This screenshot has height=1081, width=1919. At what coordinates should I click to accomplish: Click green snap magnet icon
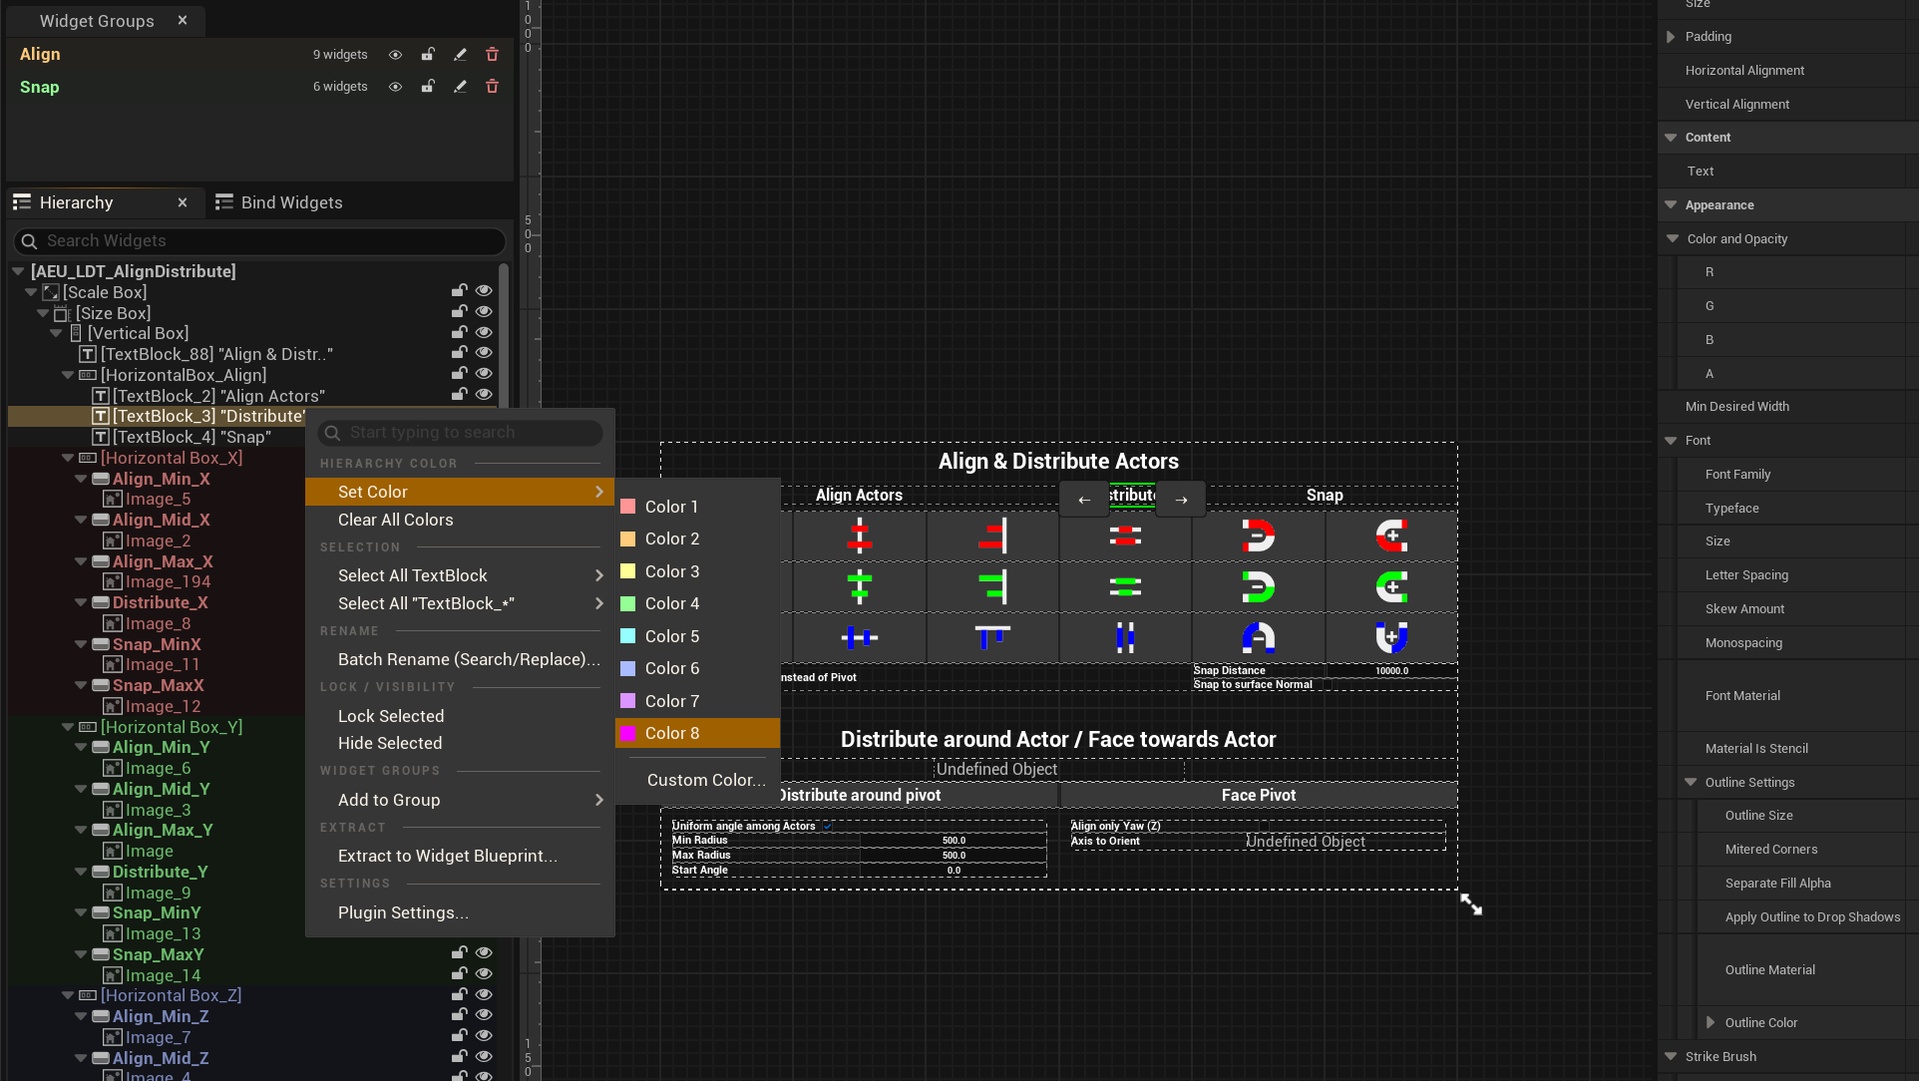(1258, 586)
